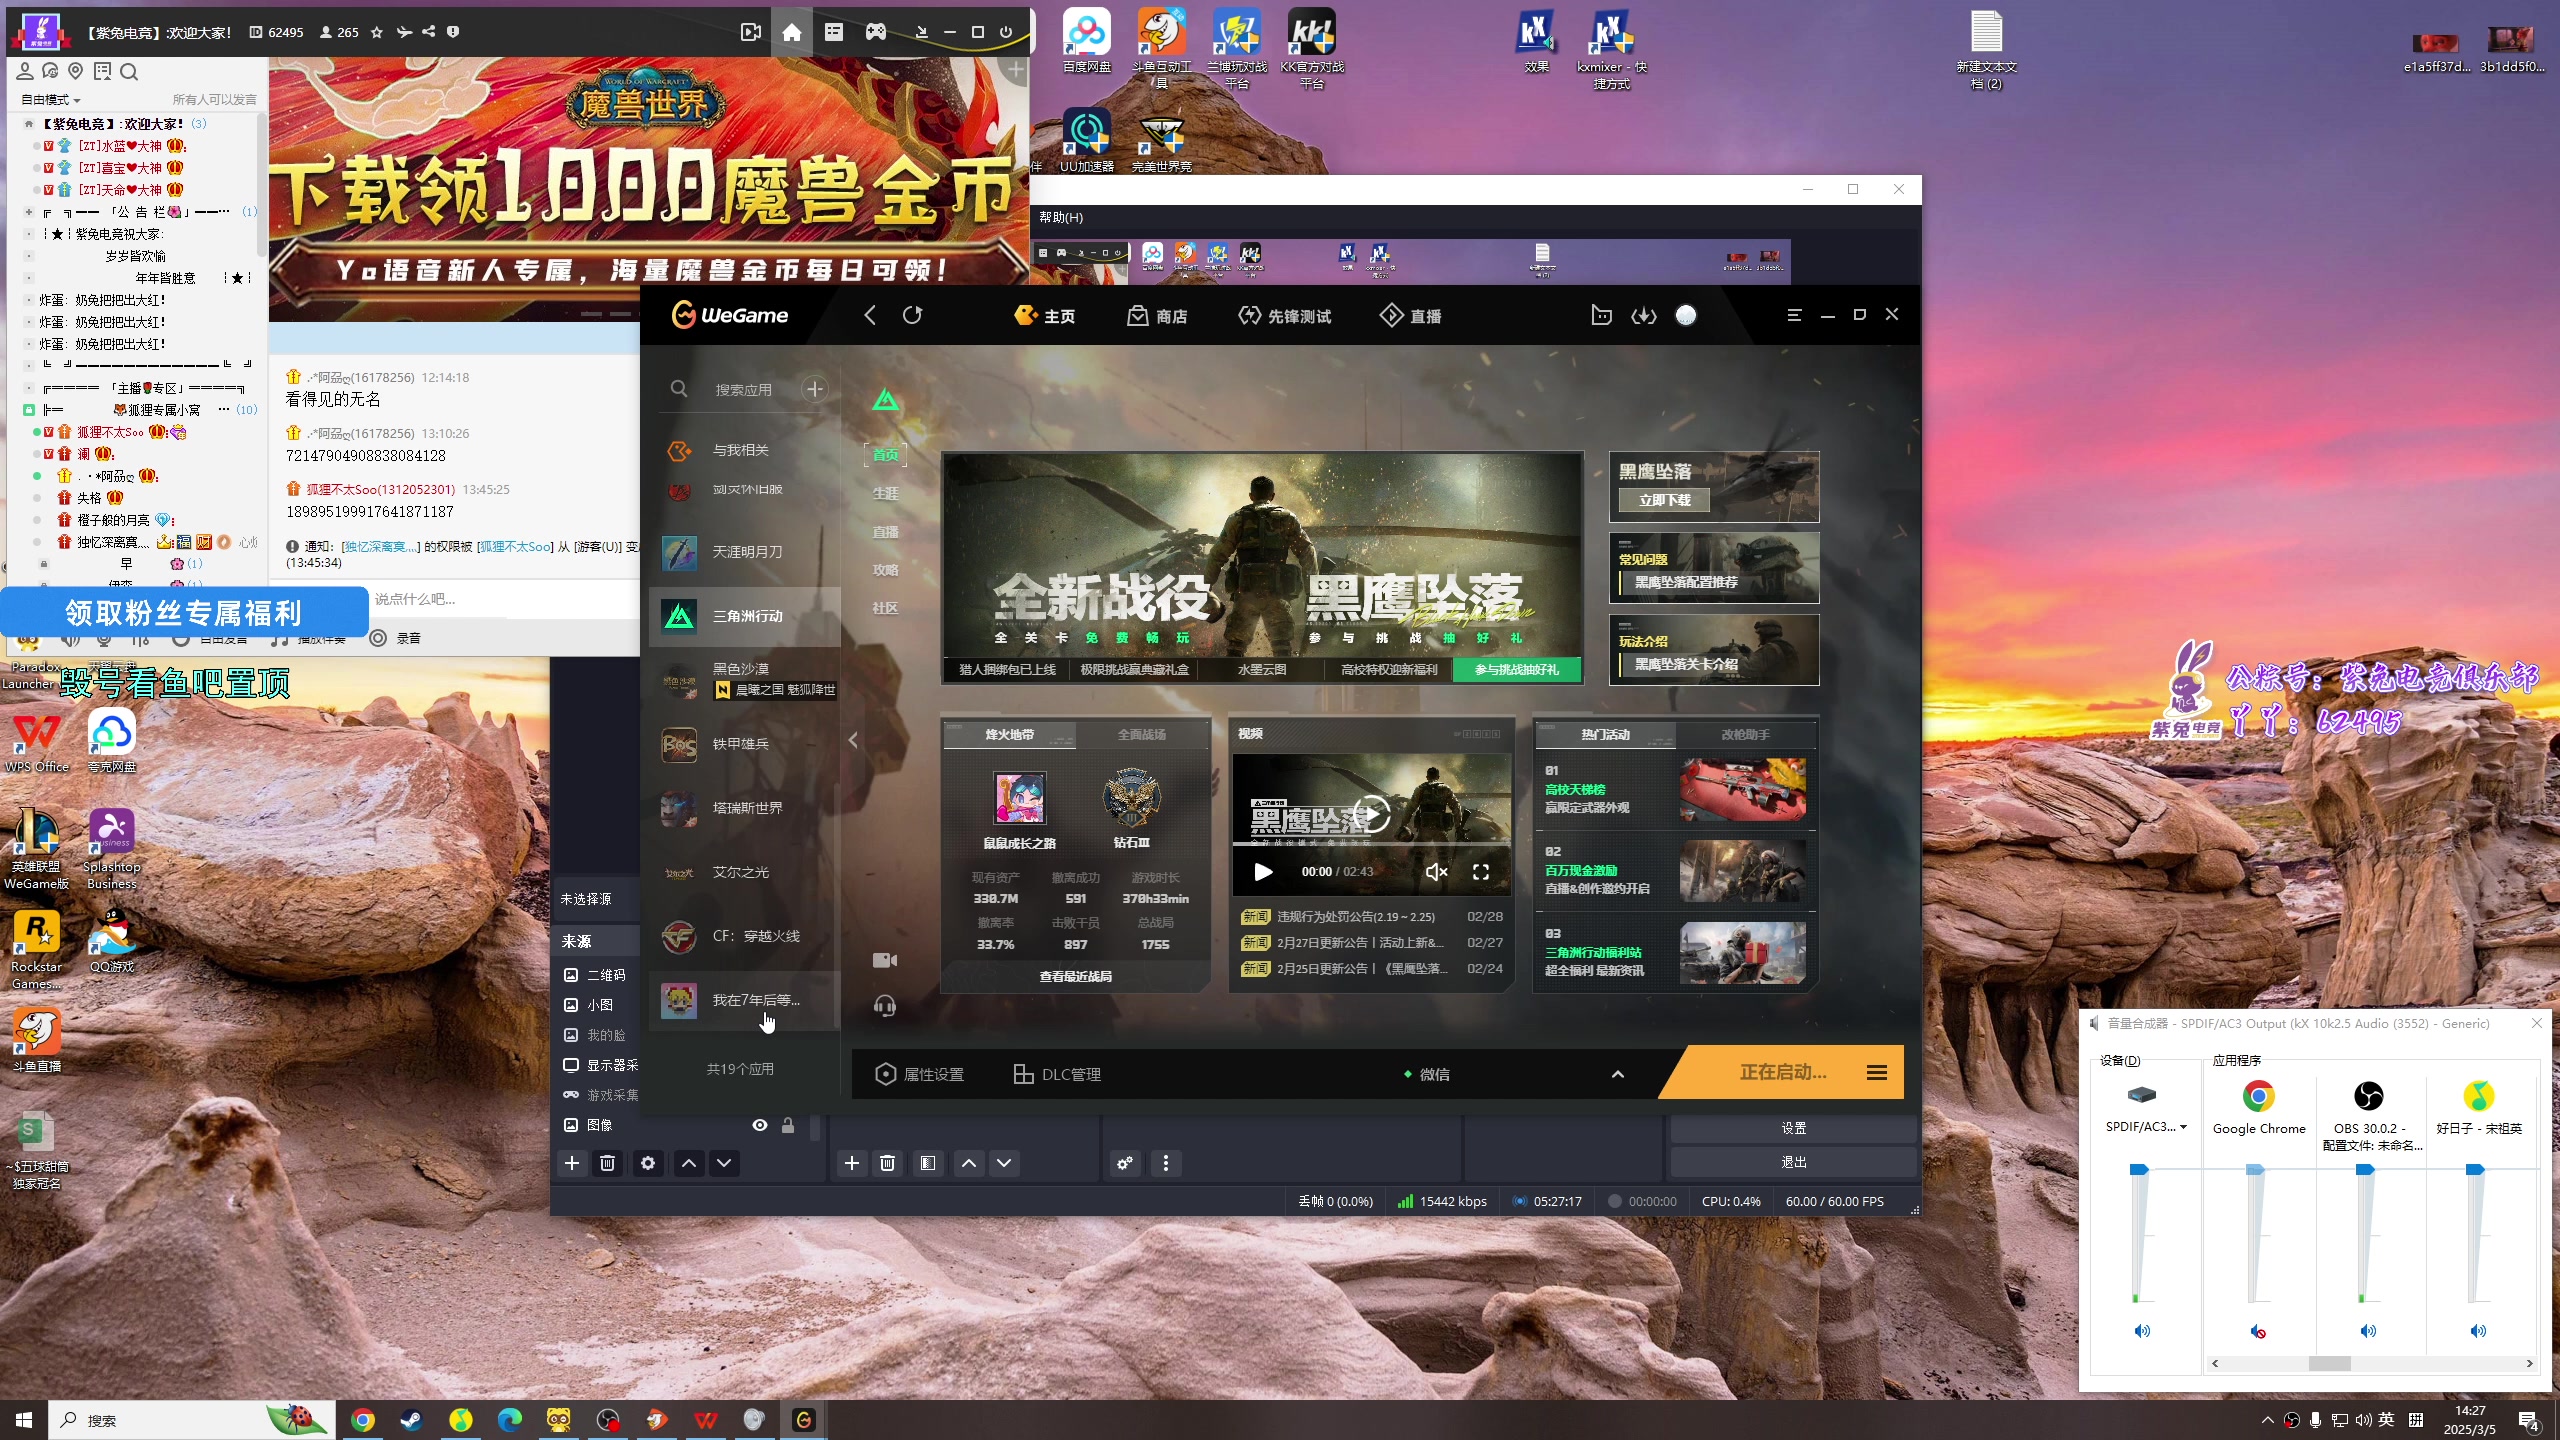The image size is (2560, 1440).
Task: Open the WeGame 商店 tab
Action: point(1157,316)
